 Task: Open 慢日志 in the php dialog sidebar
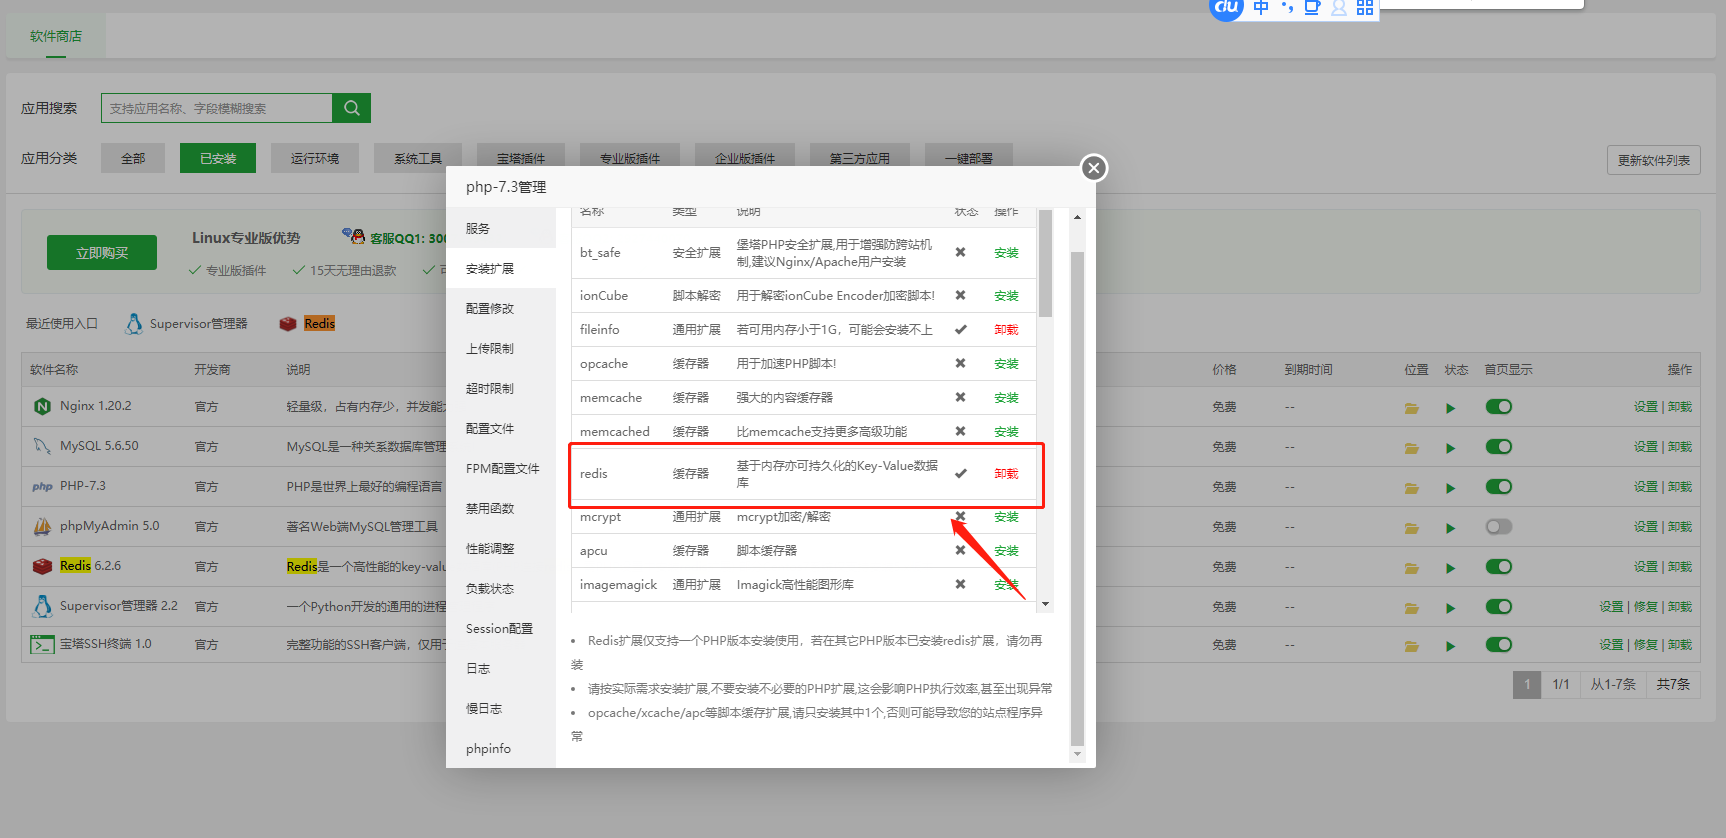(501, 708)
